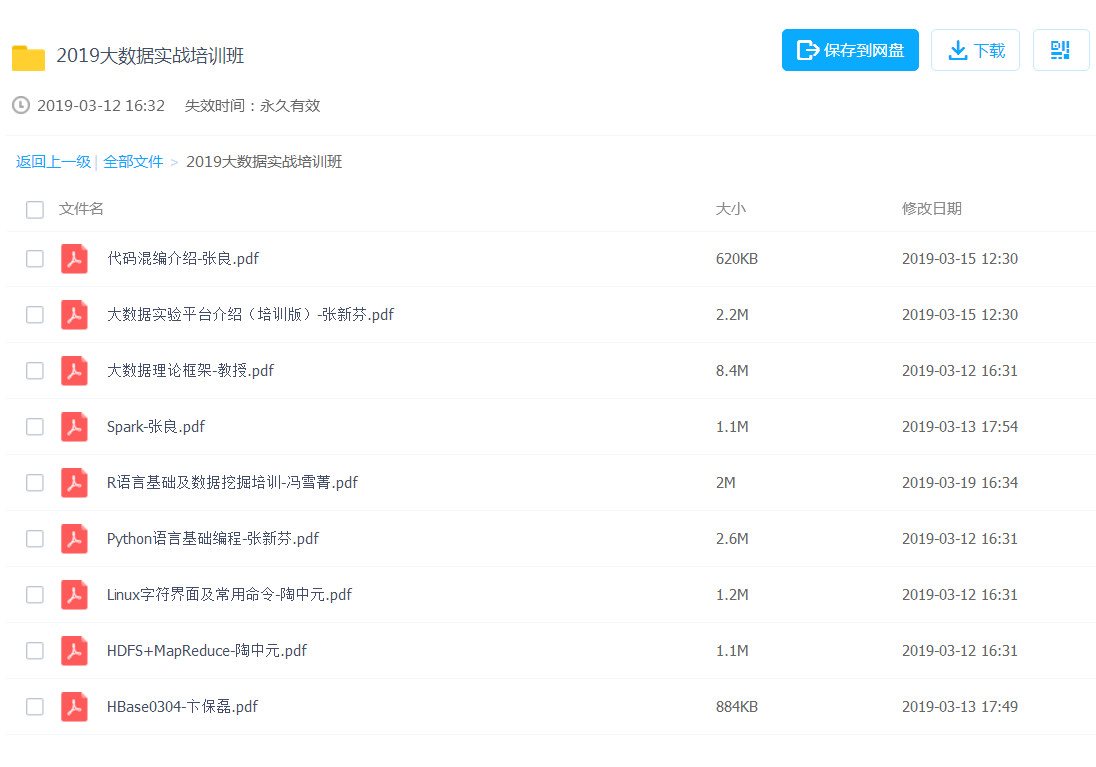Screen dimensions: 1096x767
Task: Click PDF icon beside Spark-张良.pdf
Action: (x=74, y=427)
